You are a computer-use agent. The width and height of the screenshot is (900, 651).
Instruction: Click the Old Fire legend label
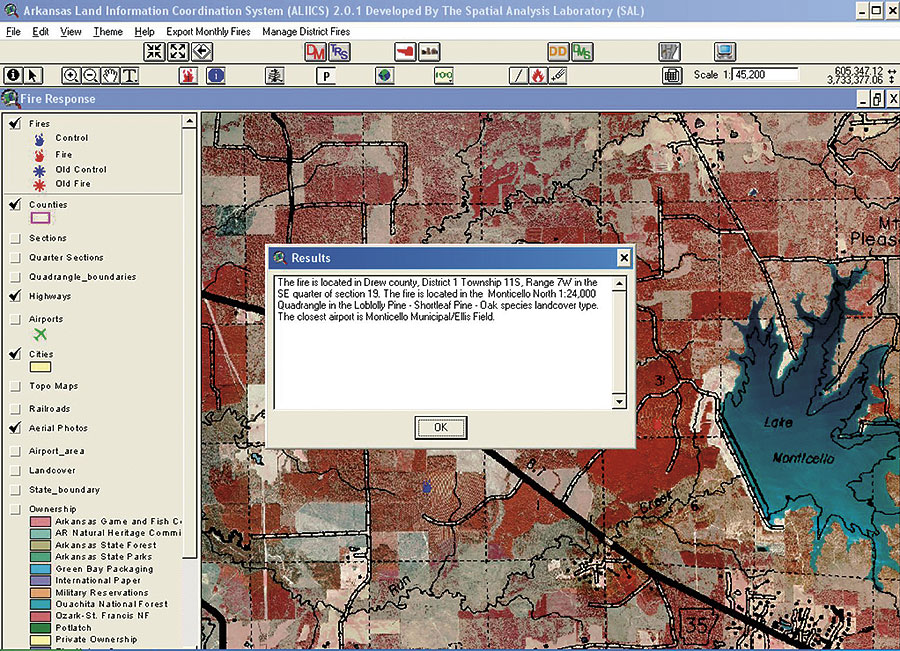pyautogui.click(x=73, y=184)
